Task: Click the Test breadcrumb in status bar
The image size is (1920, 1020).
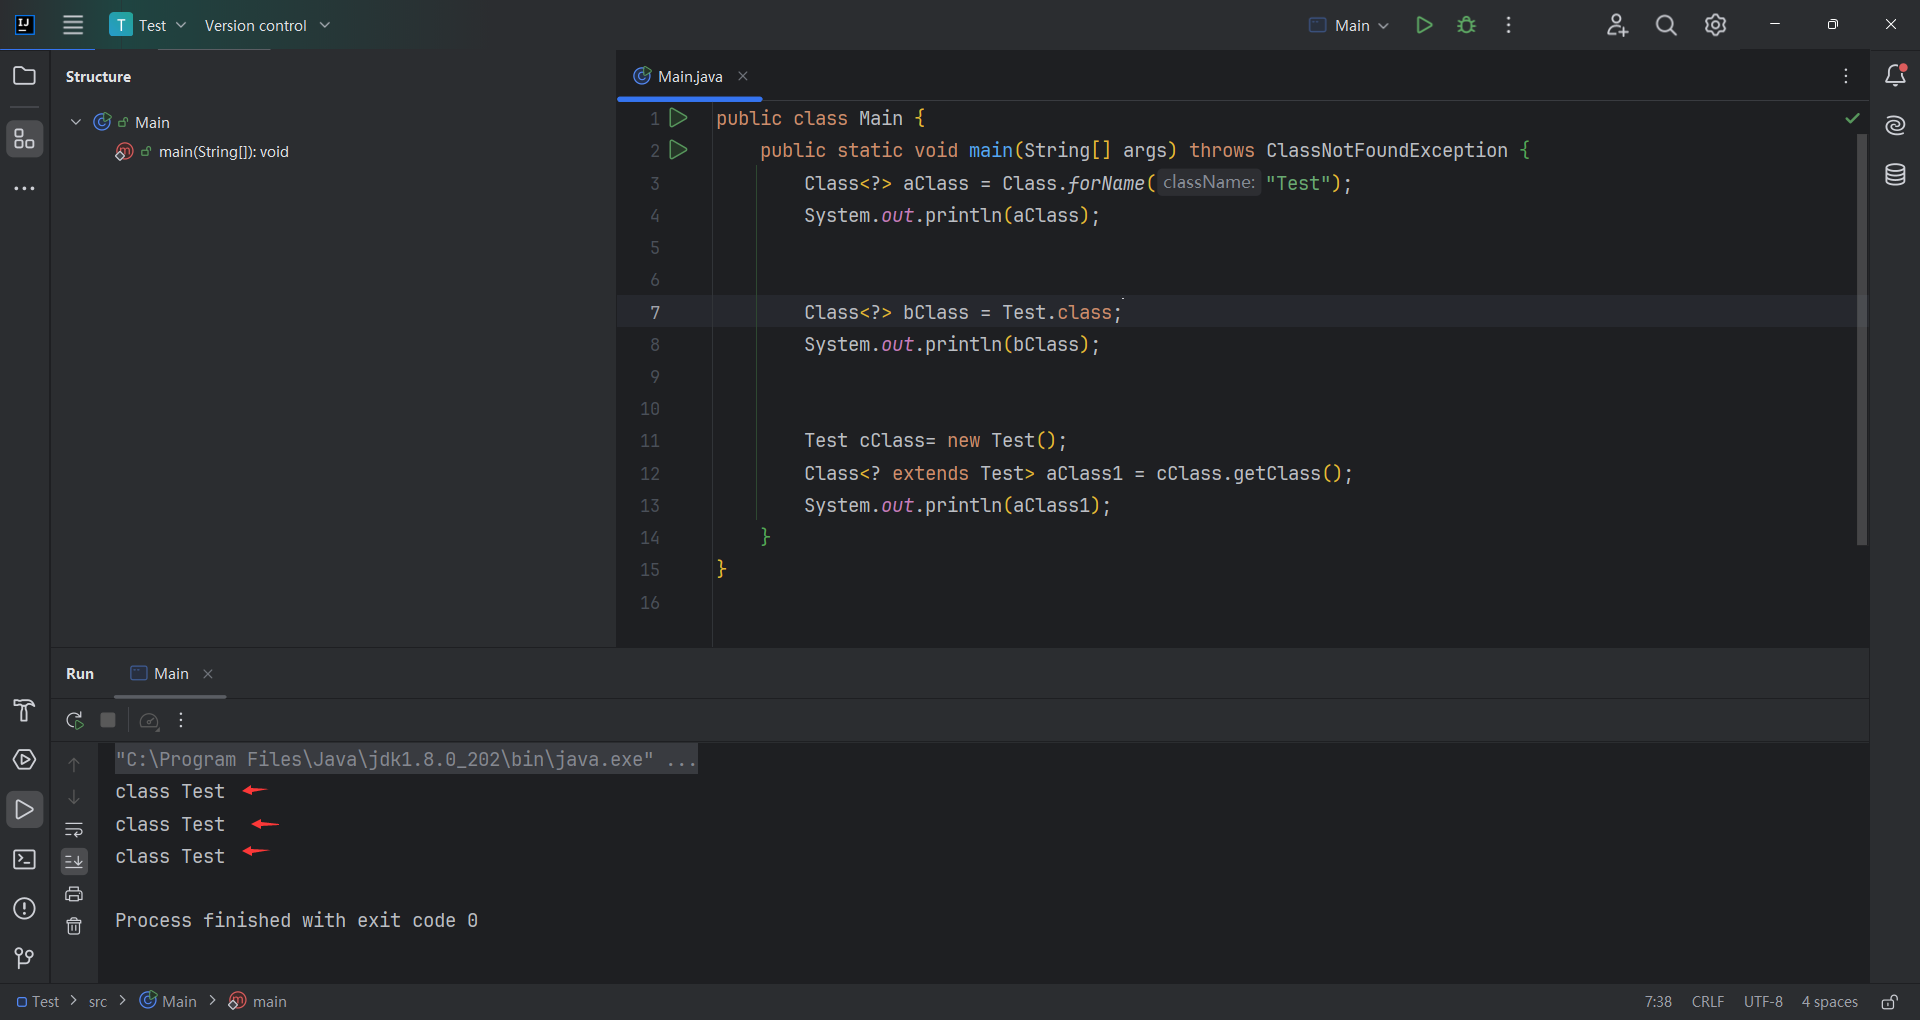Action: tap(38, 1002)
